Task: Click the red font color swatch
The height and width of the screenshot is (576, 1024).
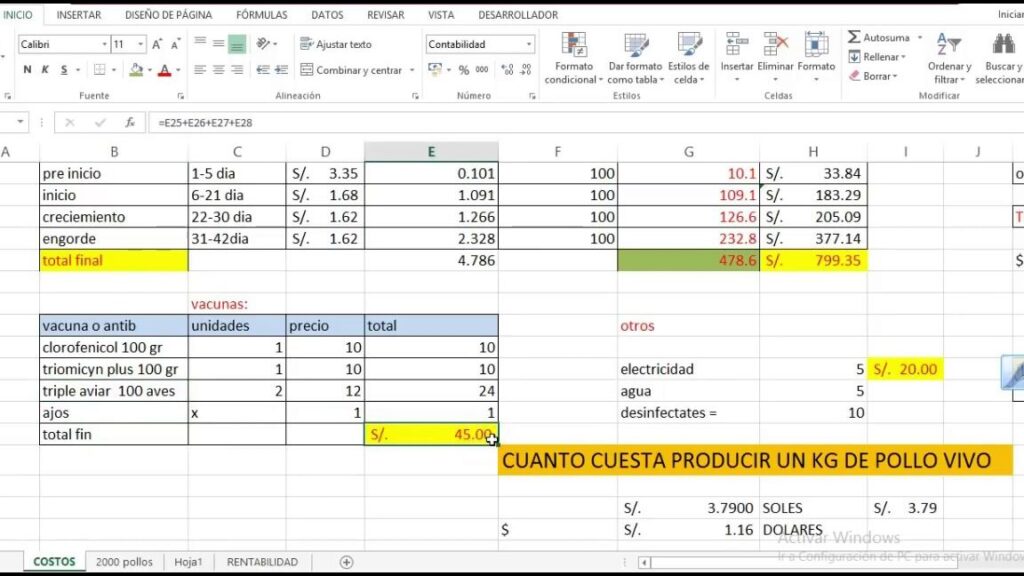Action: coord(163,70)
